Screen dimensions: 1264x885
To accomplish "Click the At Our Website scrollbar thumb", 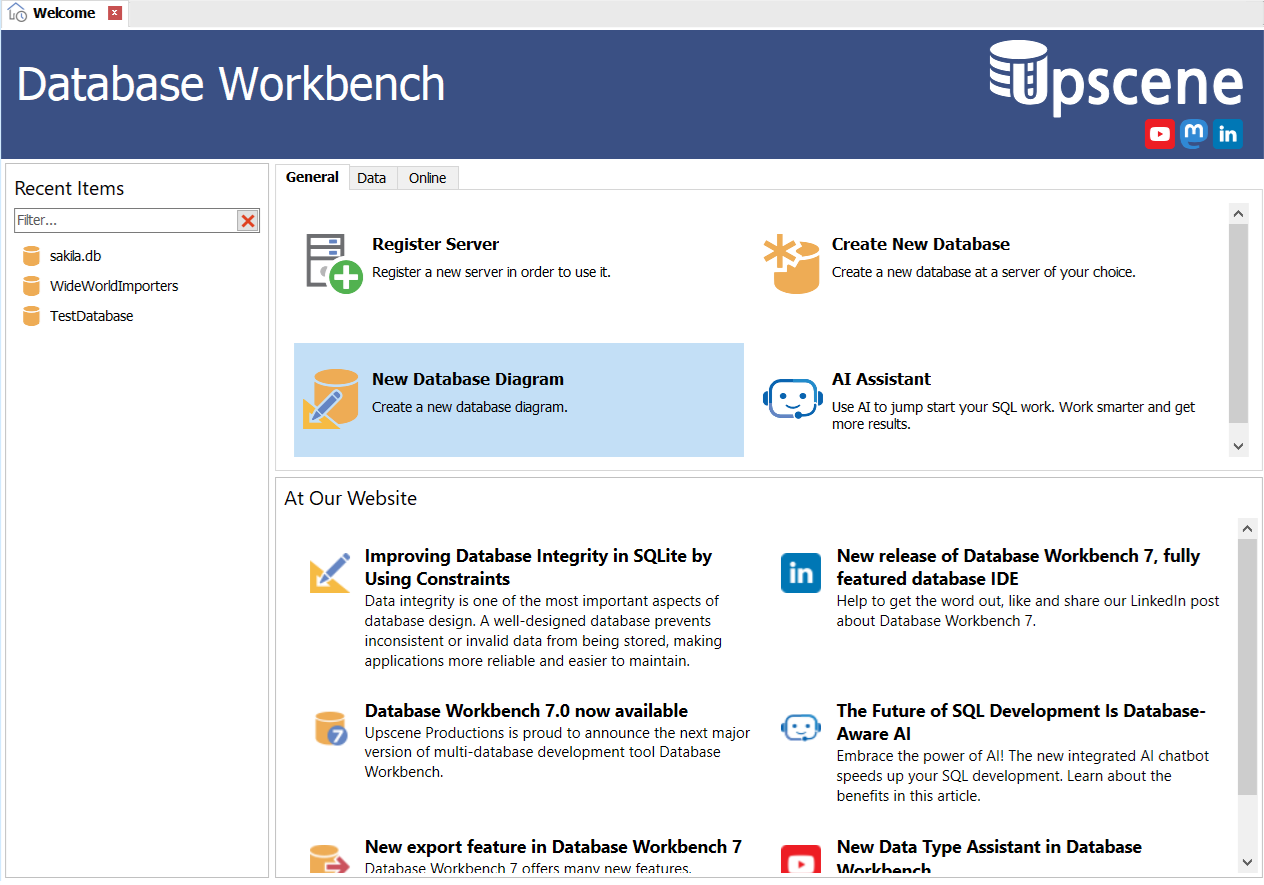I will (1247, 667).
